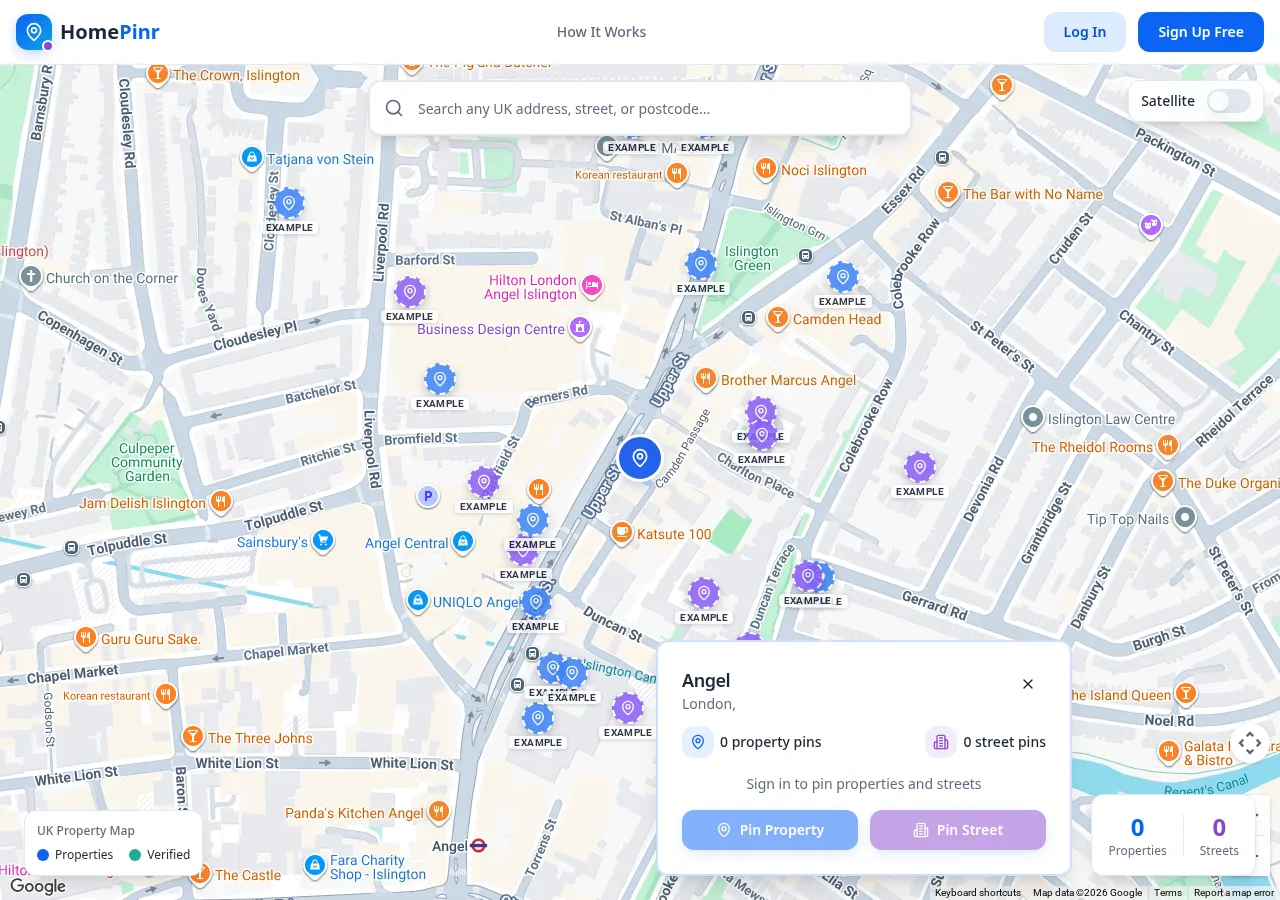1280x900 pixels.
Task: Click the HomePinr logo icon
Action: click(34, 32)
